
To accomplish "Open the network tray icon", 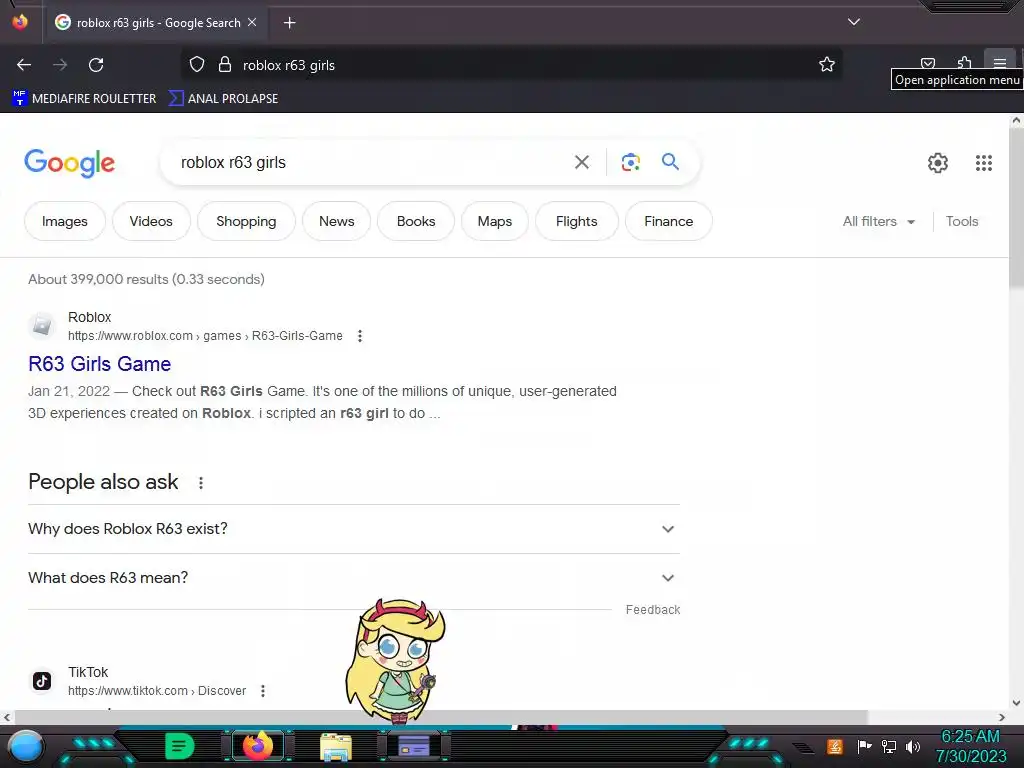I will point(889,746).
